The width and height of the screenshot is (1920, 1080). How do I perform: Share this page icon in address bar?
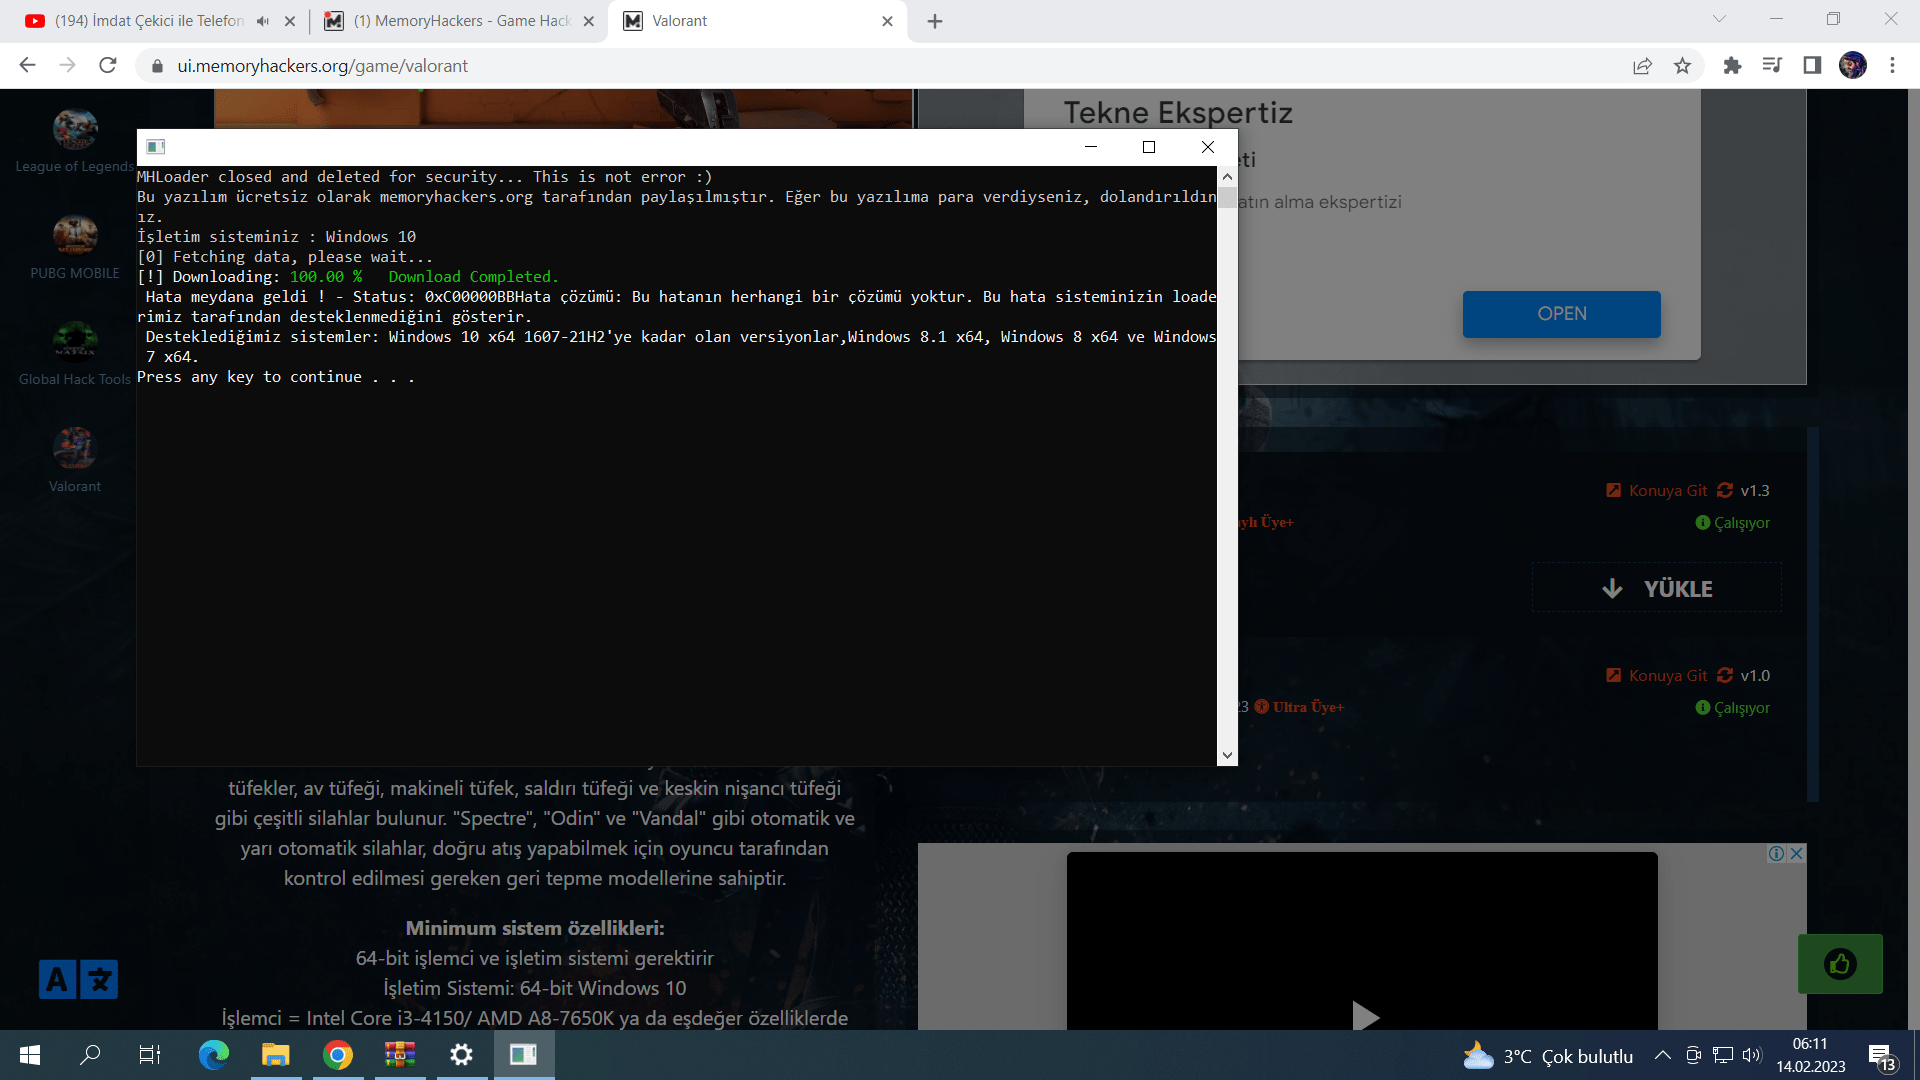pyautogui.click(x=1642, y=65)
